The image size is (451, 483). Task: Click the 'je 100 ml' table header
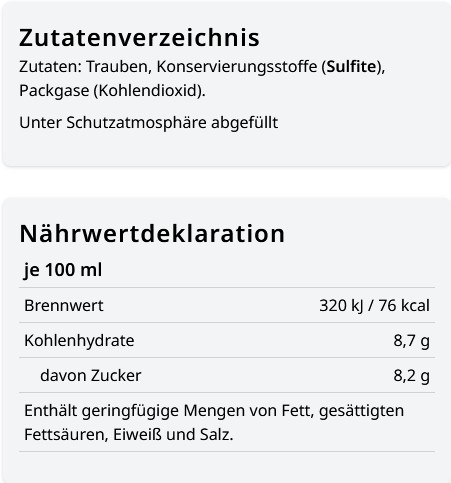click(x=63, y=270)
